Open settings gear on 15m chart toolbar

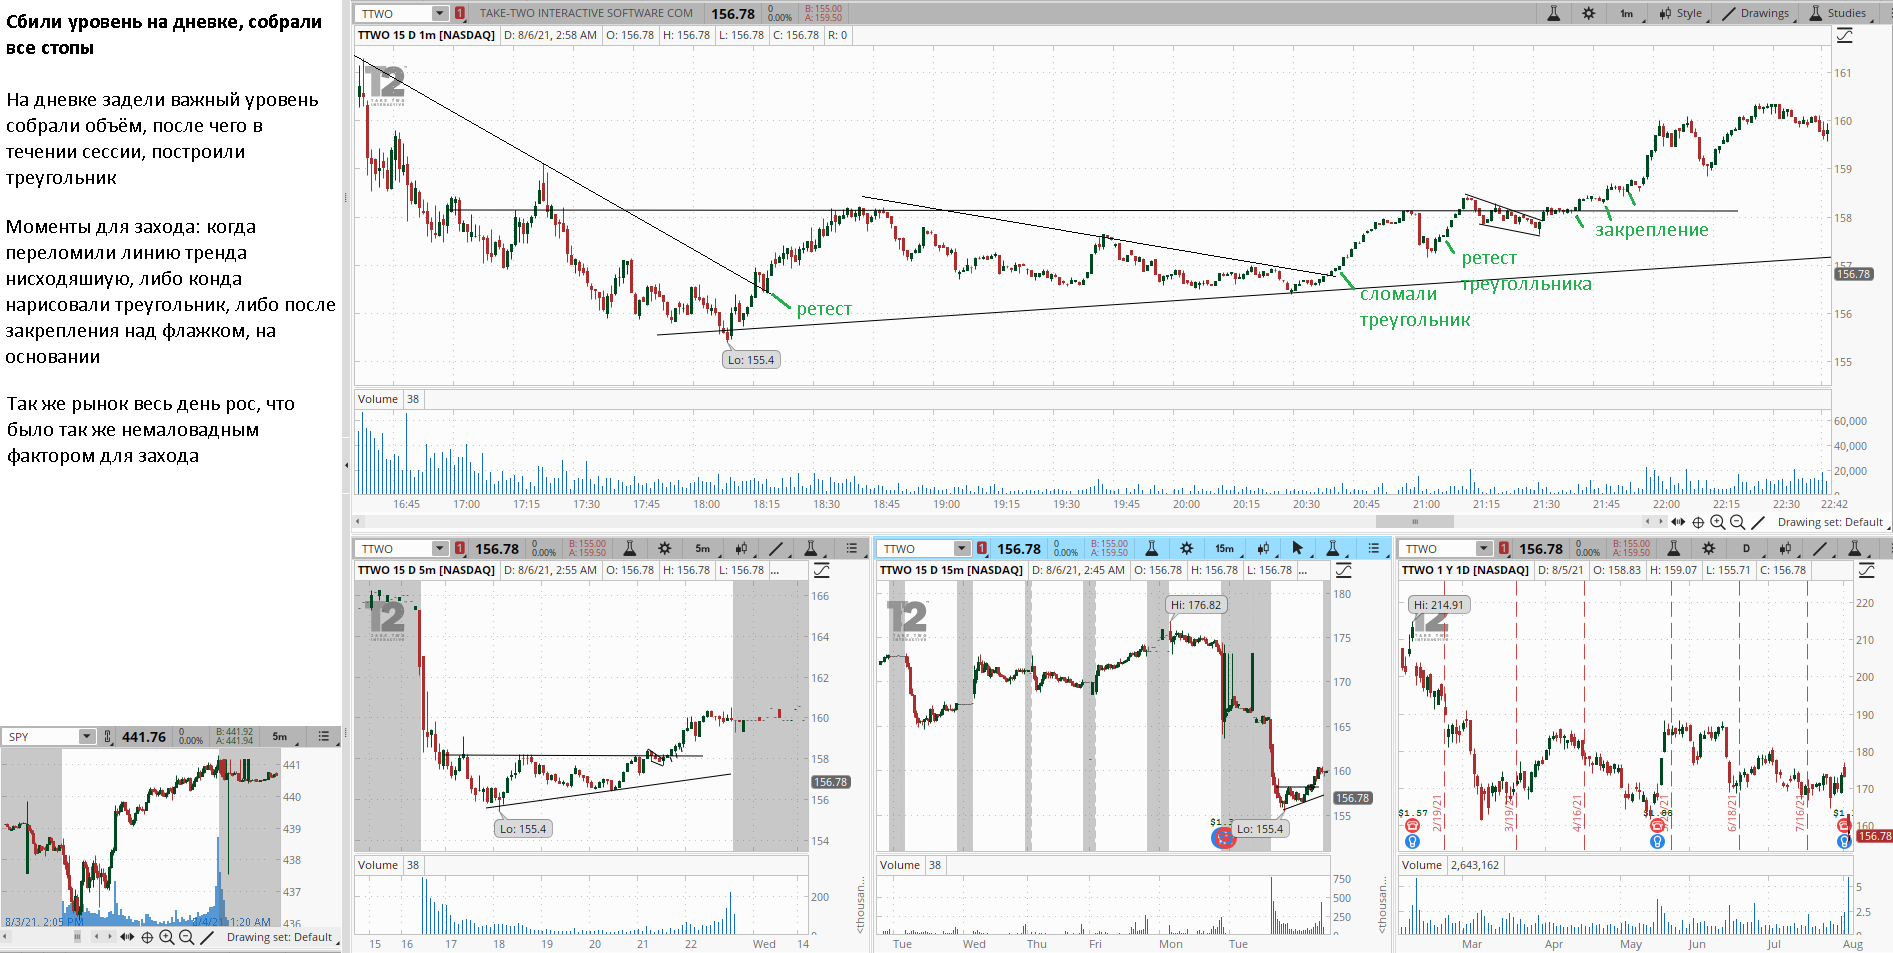coord(1186,548)
